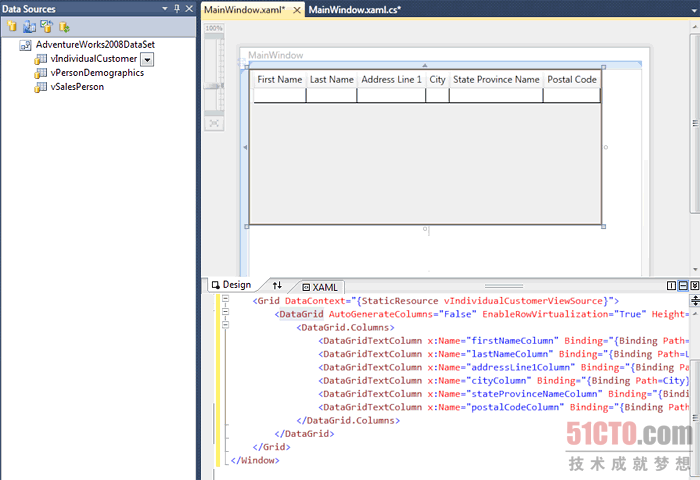Screen dimensions: 700x480
Task: Click the MainWindow designer title
Action: coord(275,55)
